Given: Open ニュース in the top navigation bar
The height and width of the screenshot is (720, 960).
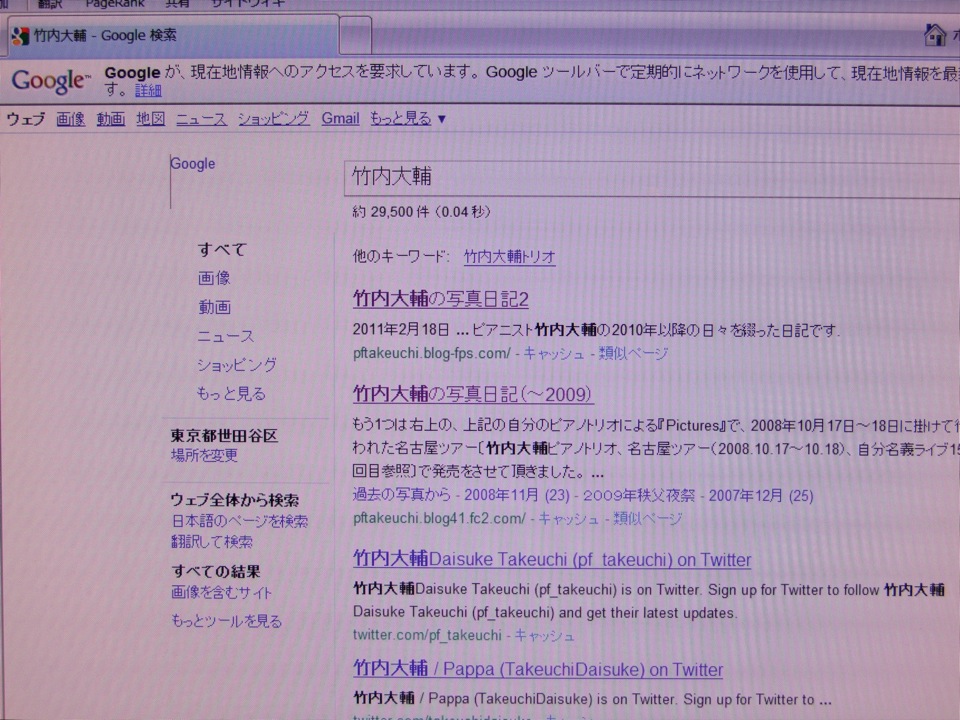Looking at the screenshot, I should click(201, 119).
